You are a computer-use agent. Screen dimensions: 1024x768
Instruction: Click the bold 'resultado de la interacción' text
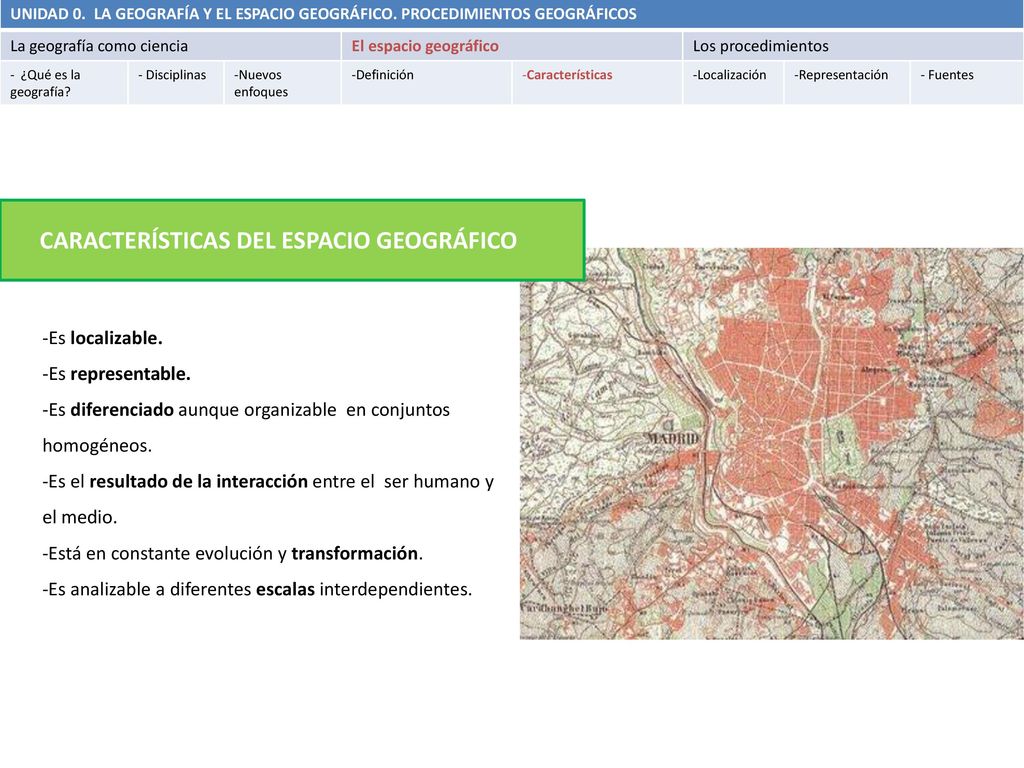(199, 482)
